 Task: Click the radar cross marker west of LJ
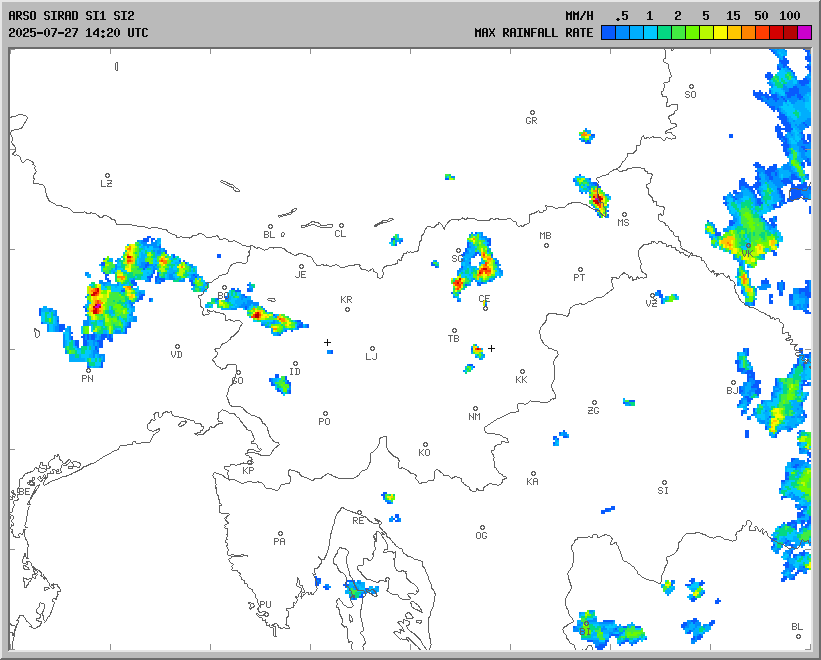[327, 342]
